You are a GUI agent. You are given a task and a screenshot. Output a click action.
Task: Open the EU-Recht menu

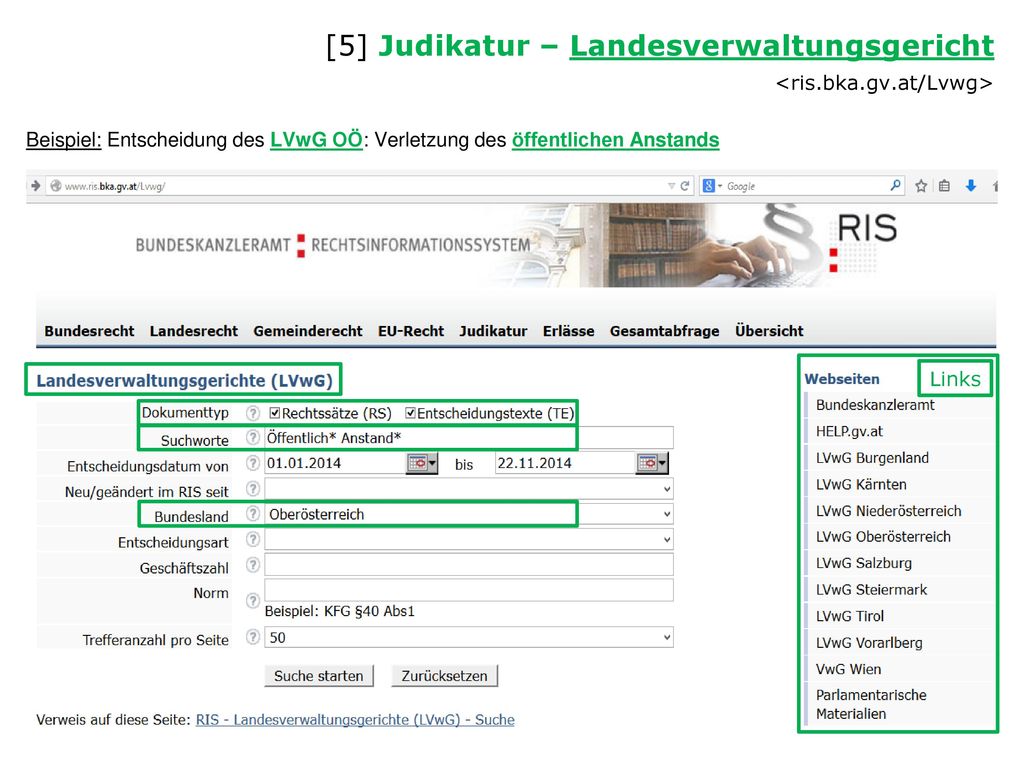[x=411, y=331]
